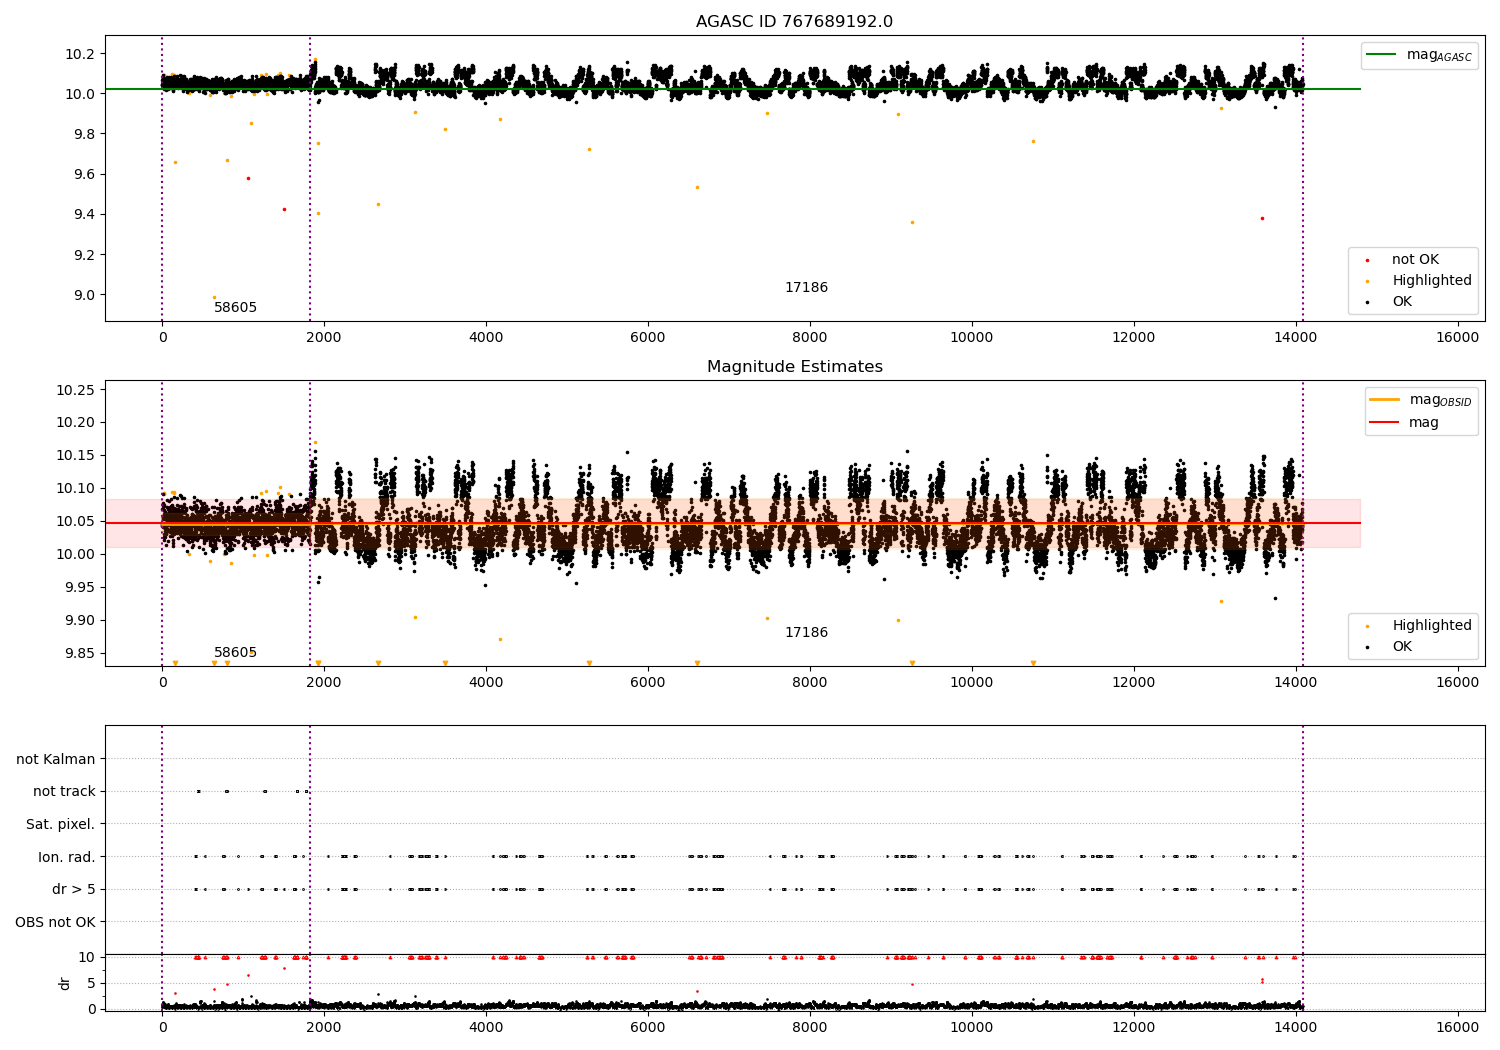Click the orange line sample beside mag OBSID

click(1385, 400)
